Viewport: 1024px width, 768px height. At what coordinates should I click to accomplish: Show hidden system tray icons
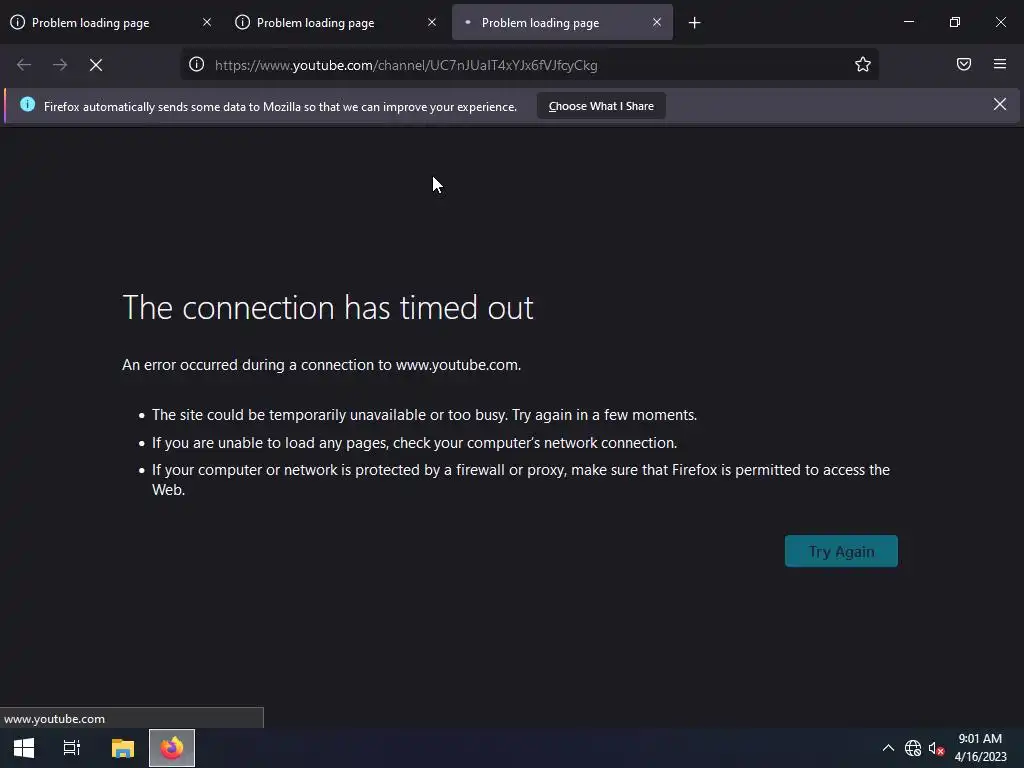point(888,748)
